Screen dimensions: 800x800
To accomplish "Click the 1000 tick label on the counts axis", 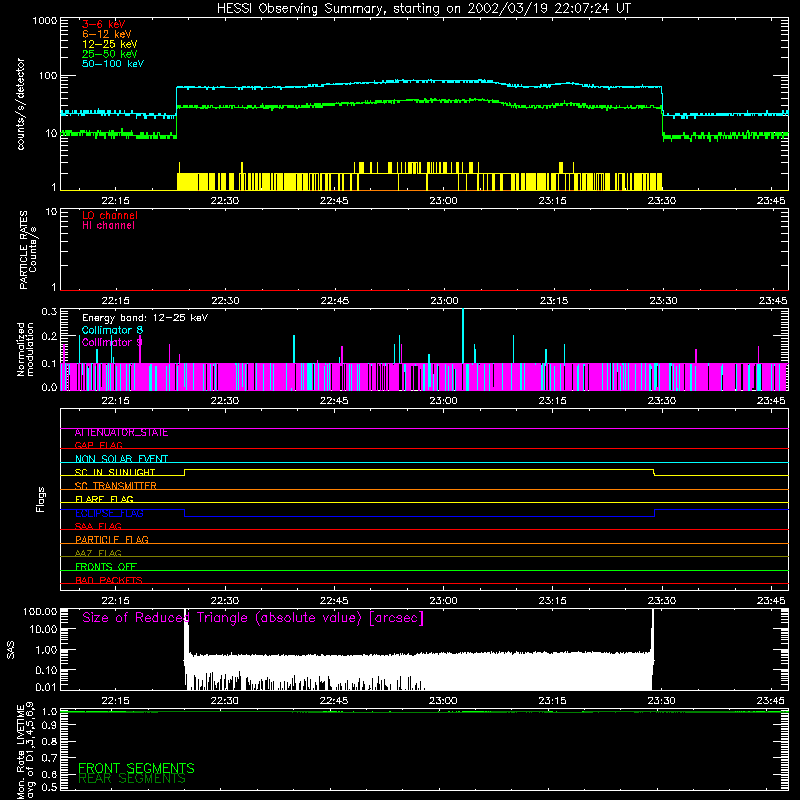I will point(44,21).
